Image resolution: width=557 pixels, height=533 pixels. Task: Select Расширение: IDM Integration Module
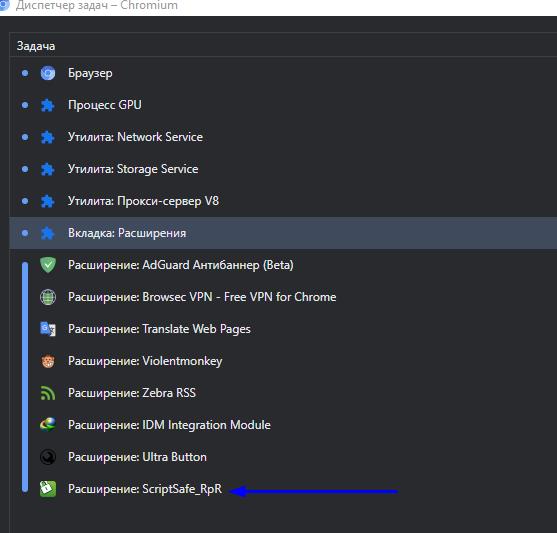point(283,425)
